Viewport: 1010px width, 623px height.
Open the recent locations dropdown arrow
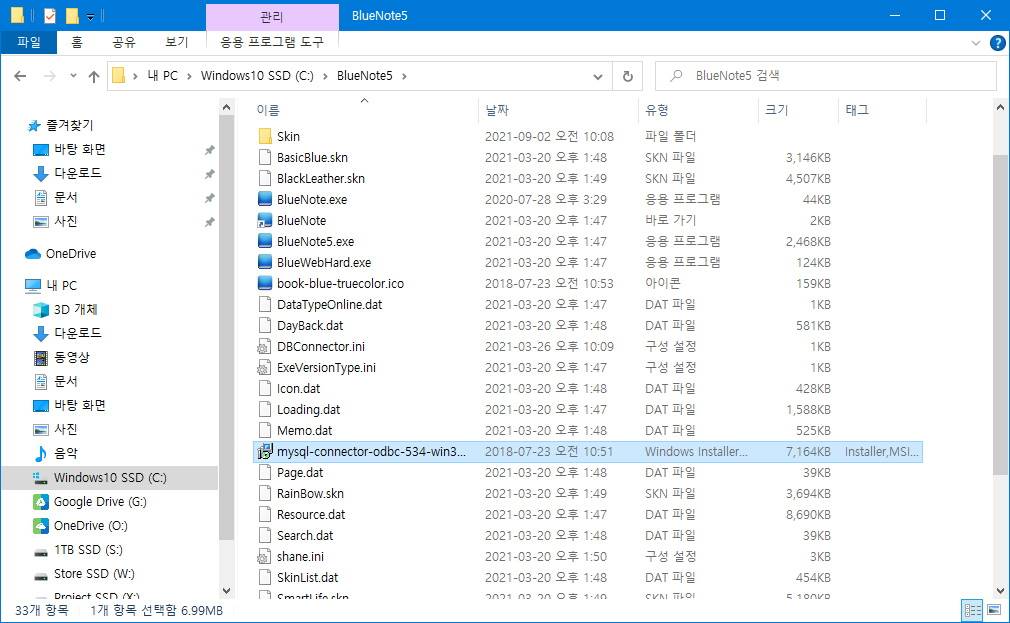pyautogui.click(x=73, y=76)
